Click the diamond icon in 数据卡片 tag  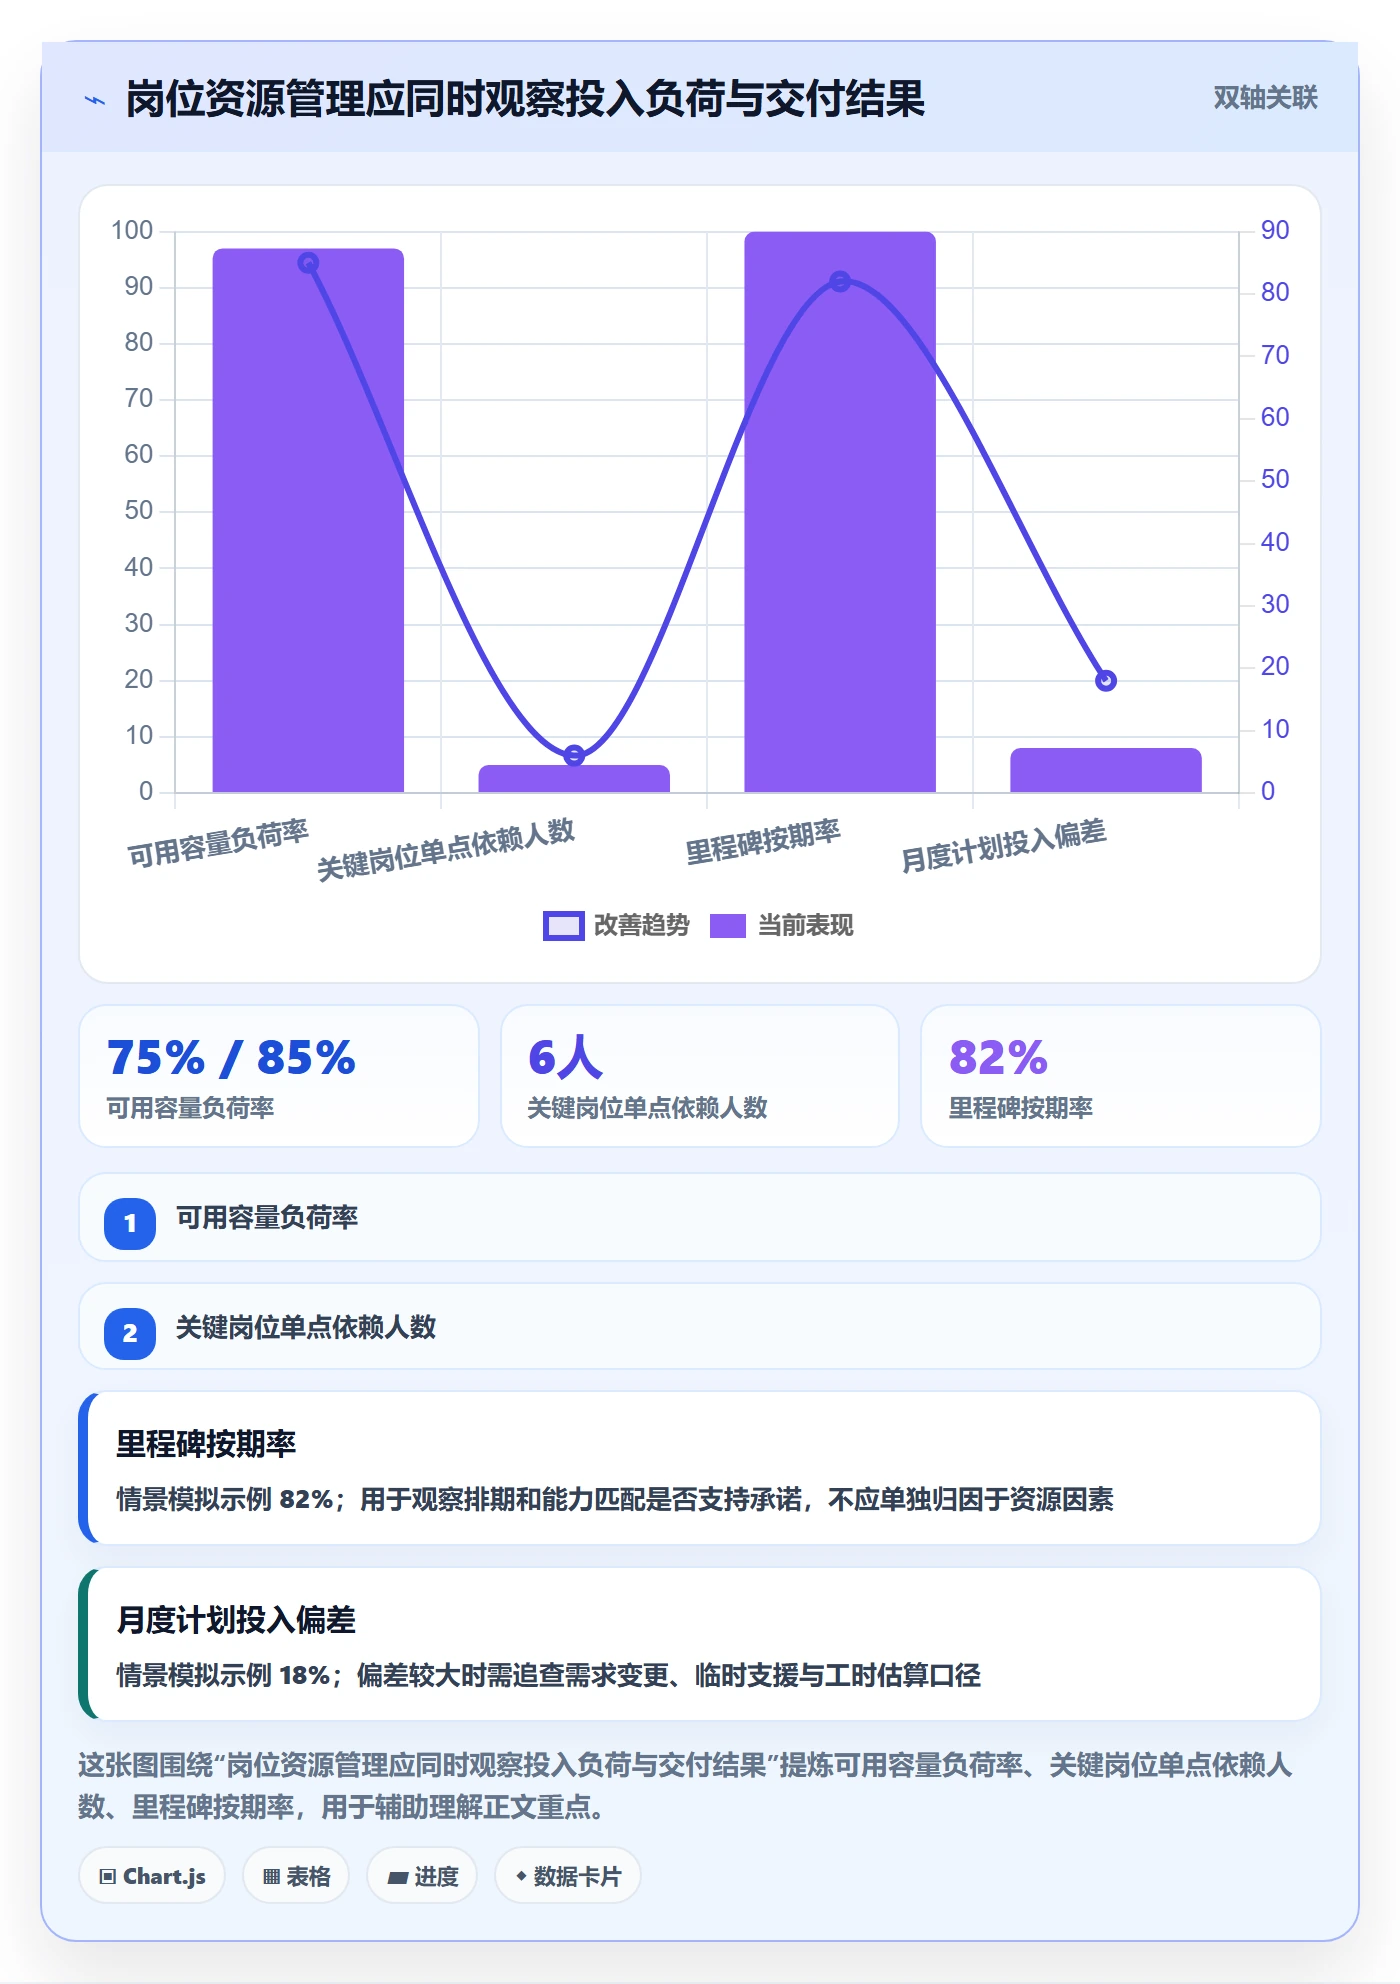click(x=521, y=1876)
